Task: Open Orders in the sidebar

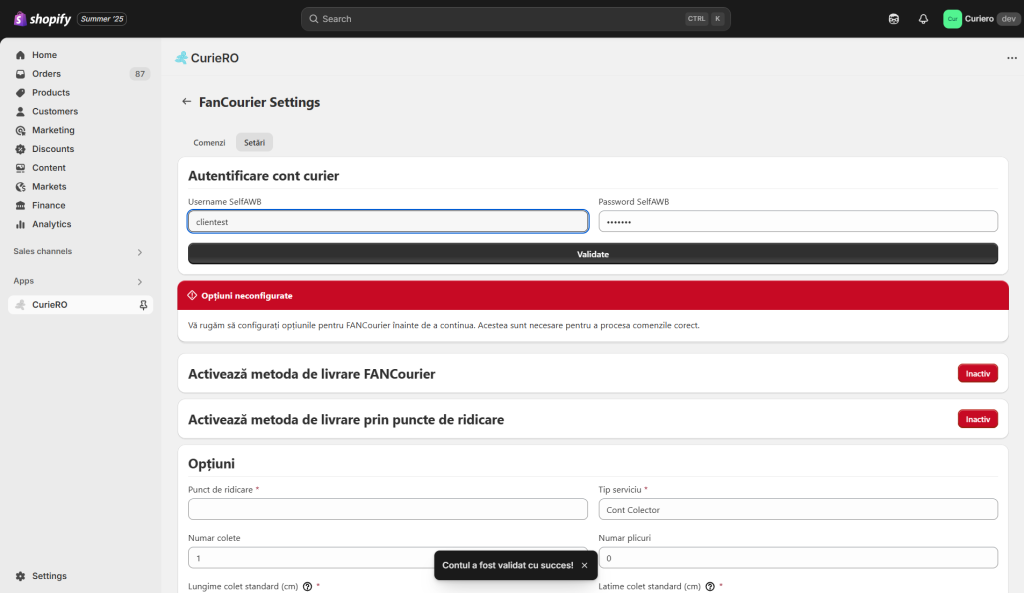Action: coord(46,74)
